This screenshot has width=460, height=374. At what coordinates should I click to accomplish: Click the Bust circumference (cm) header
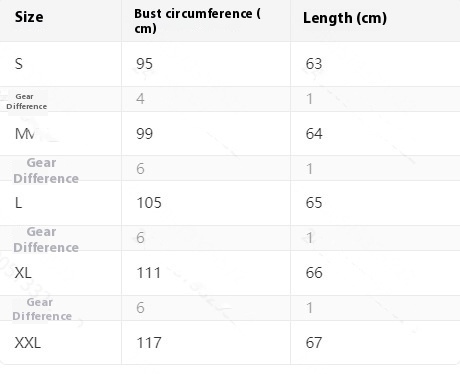tap(197, 21)
